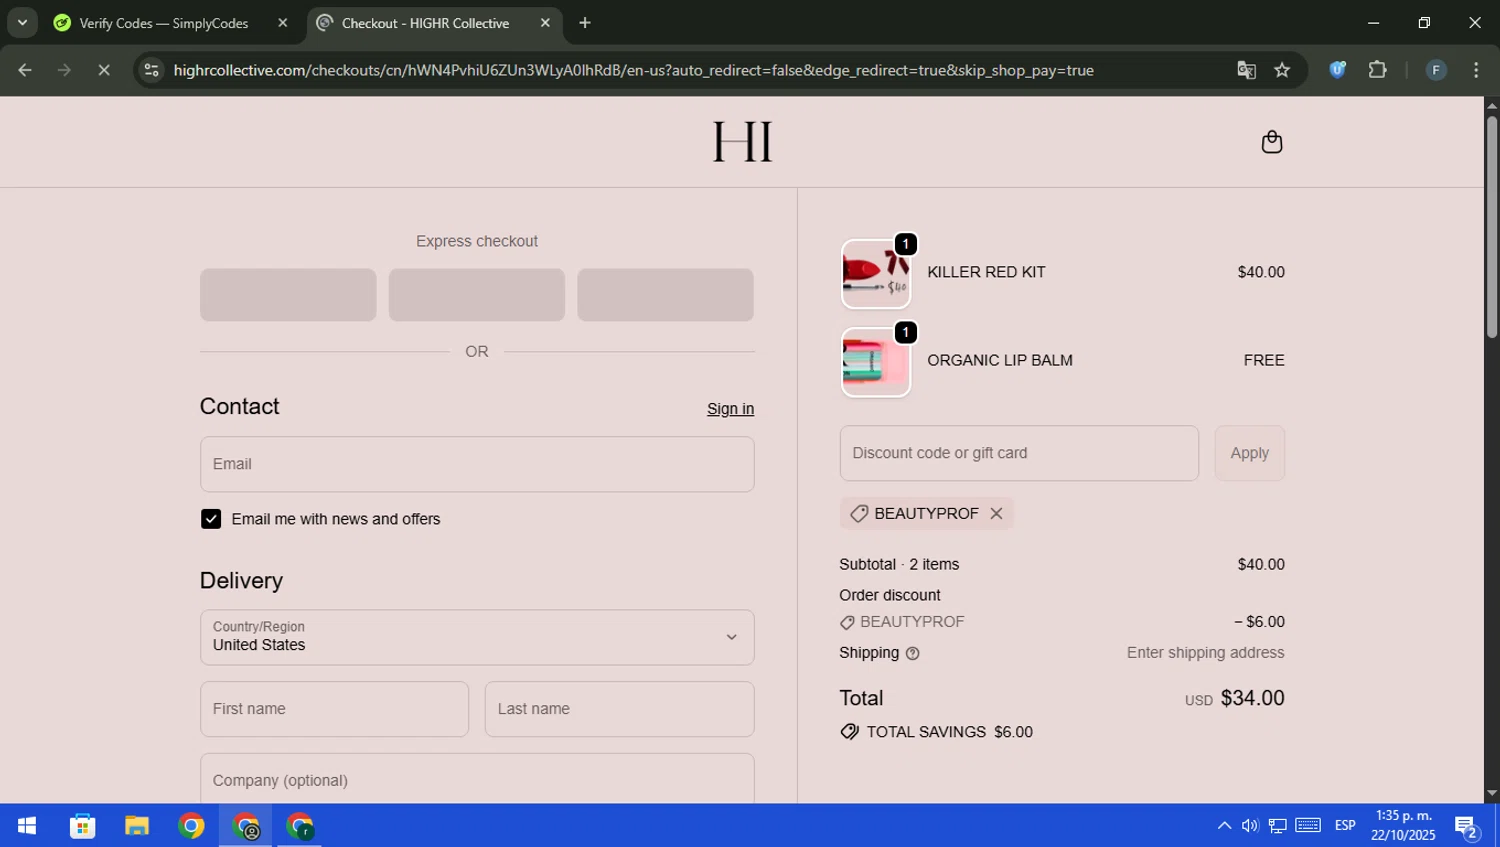
Task: Stop loading the page
Action: click(104, 70)
